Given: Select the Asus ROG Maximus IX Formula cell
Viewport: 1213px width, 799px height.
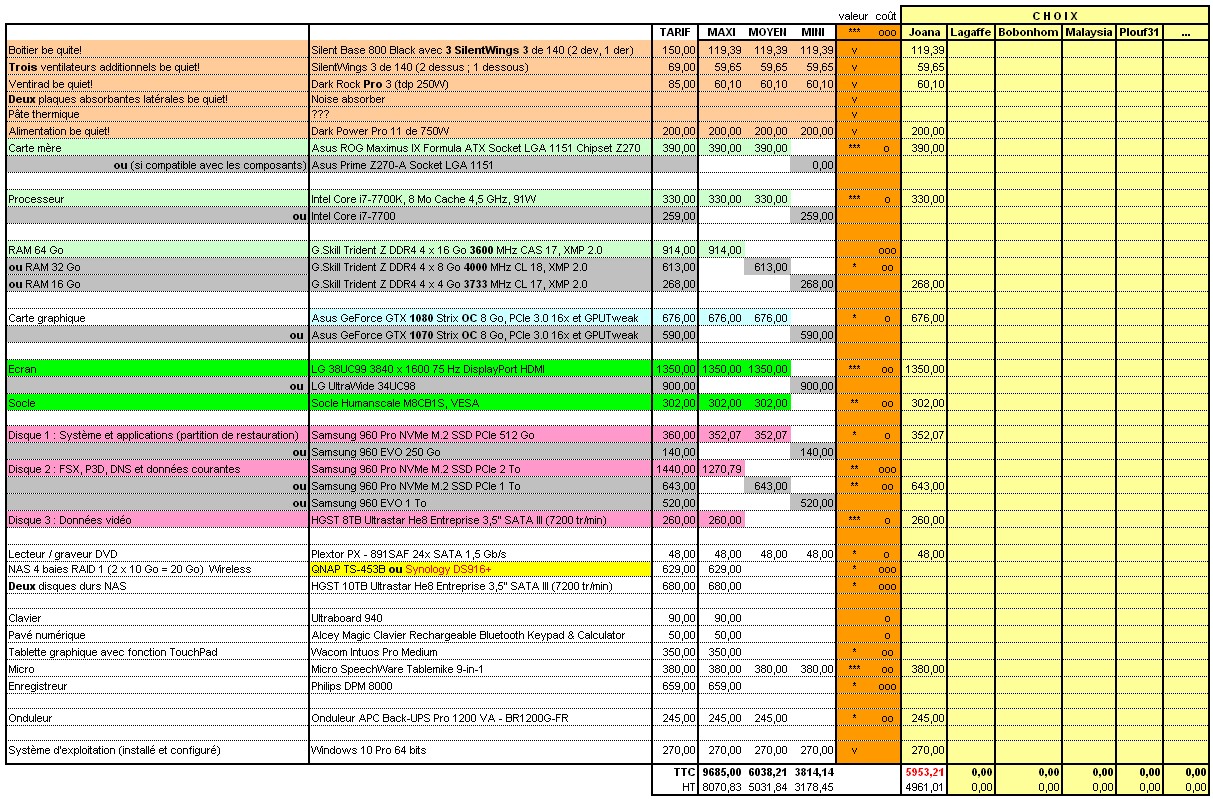Looking at the screenshot, I should click(480, 147).
